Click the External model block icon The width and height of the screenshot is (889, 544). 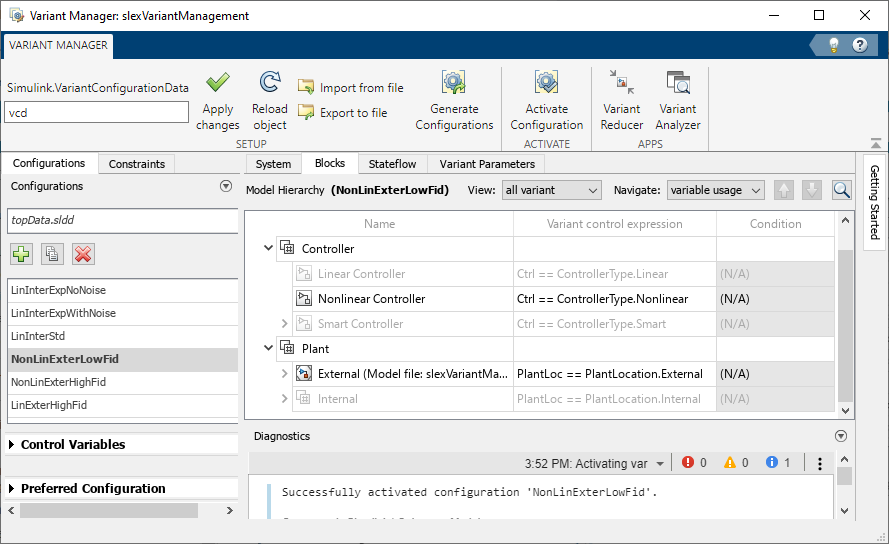[x=304, y=373]
